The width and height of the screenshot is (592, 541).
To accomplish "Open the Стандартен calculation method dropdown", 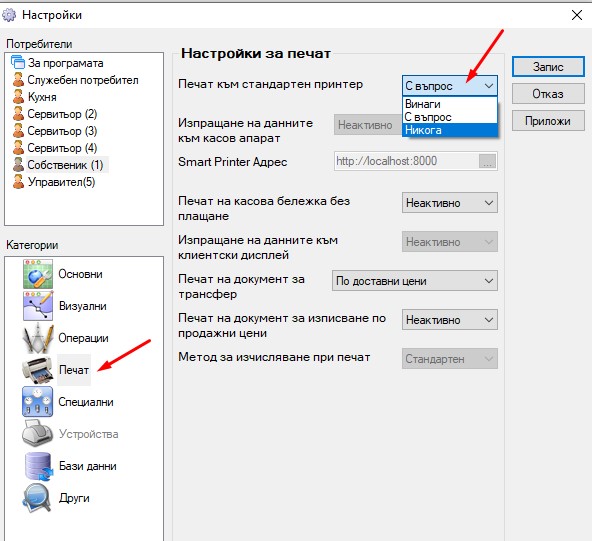I will [x=450, y=359].
